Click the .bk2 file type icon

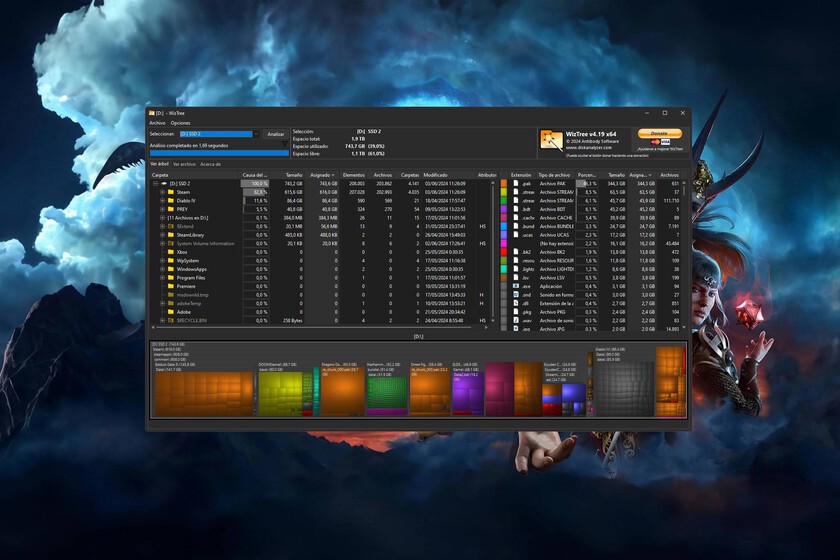tap(515, 252)
